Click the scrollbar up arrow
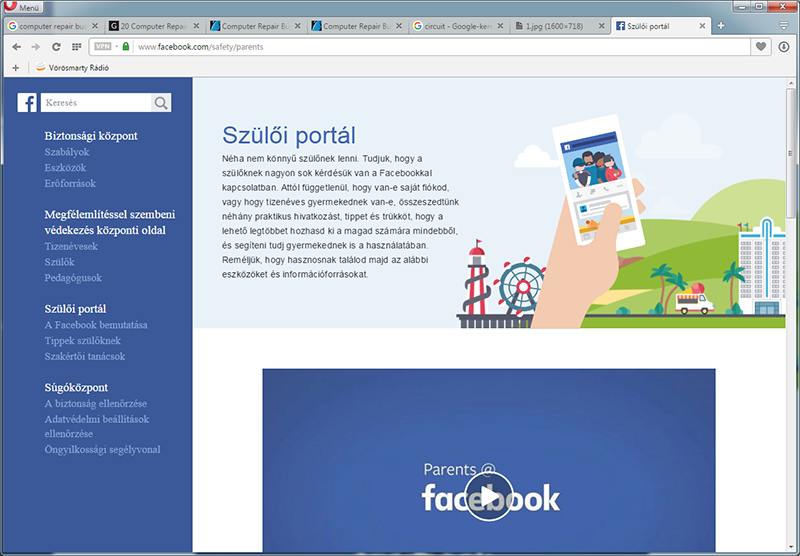800x556 pixels. click(x=791, y=83)
